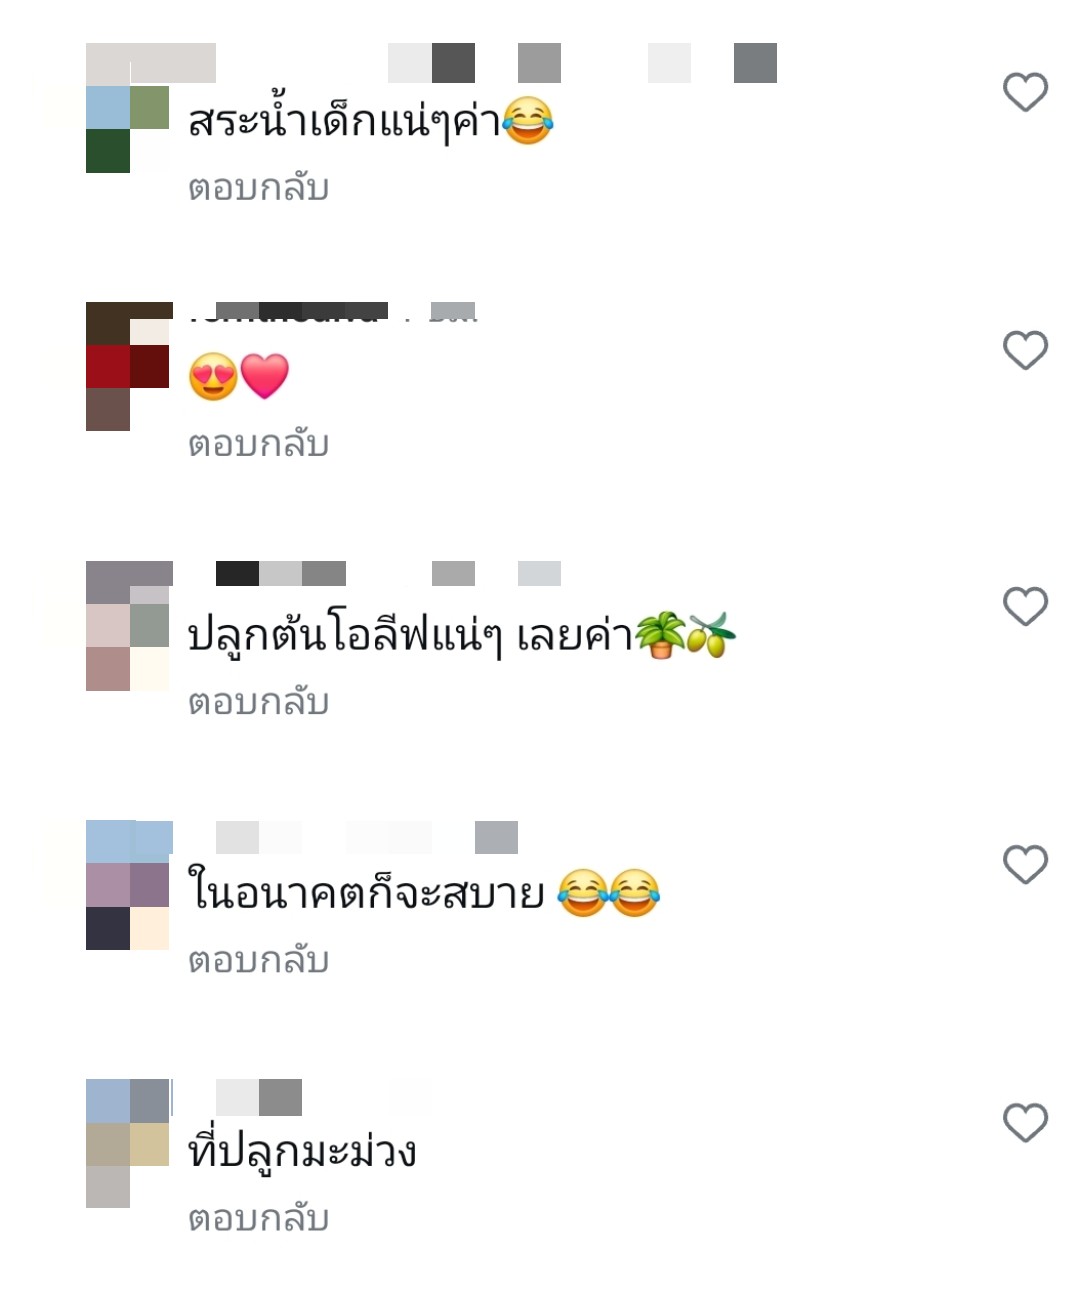
Task: Reply to the 'ปลูกต้นโอลีฟแน่ๆ เลยค่า' comment
Action: 259,701
